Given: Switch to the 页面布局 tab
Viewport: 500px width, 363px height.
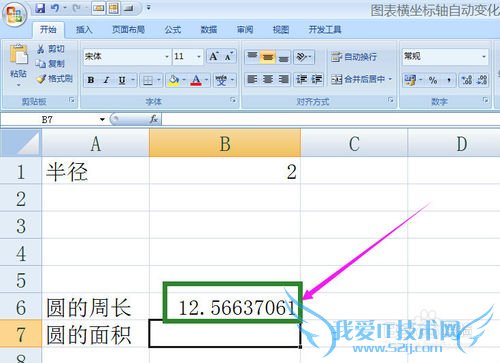Looking at the screenshot, I should pos(128,30).
